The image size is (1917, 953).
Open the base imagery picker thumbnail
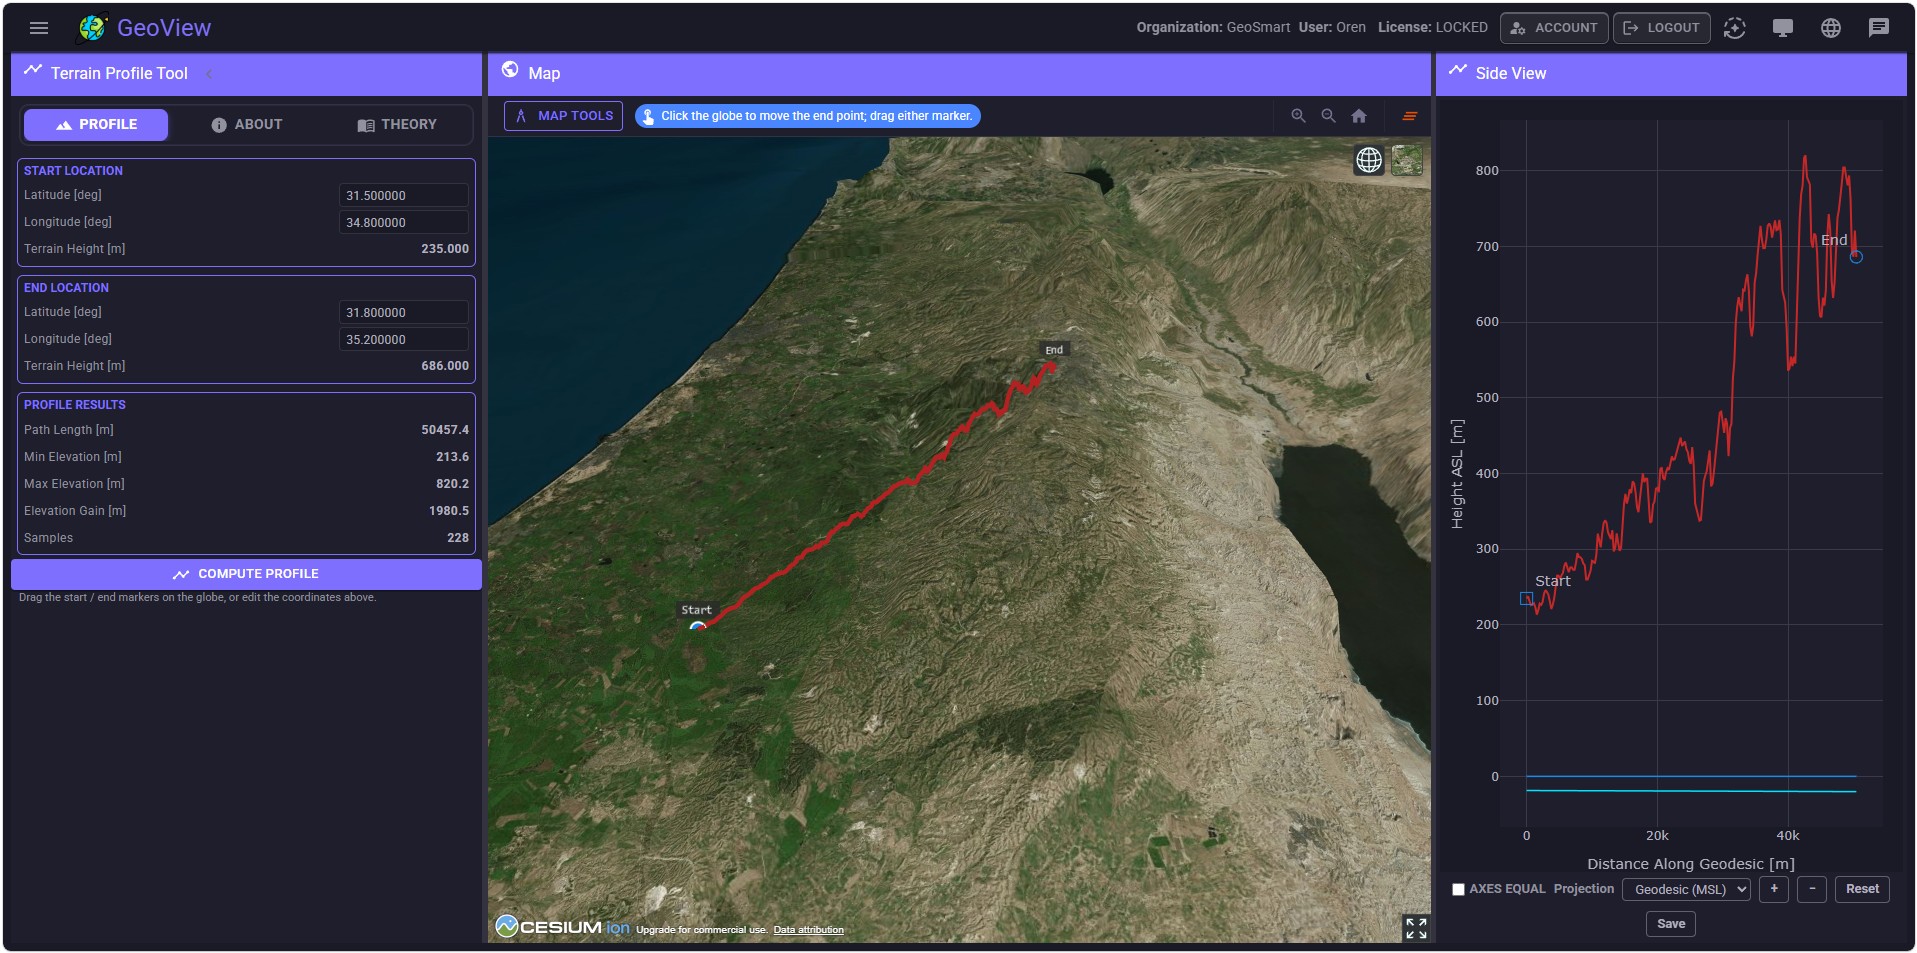click(x=1407, y=160)
